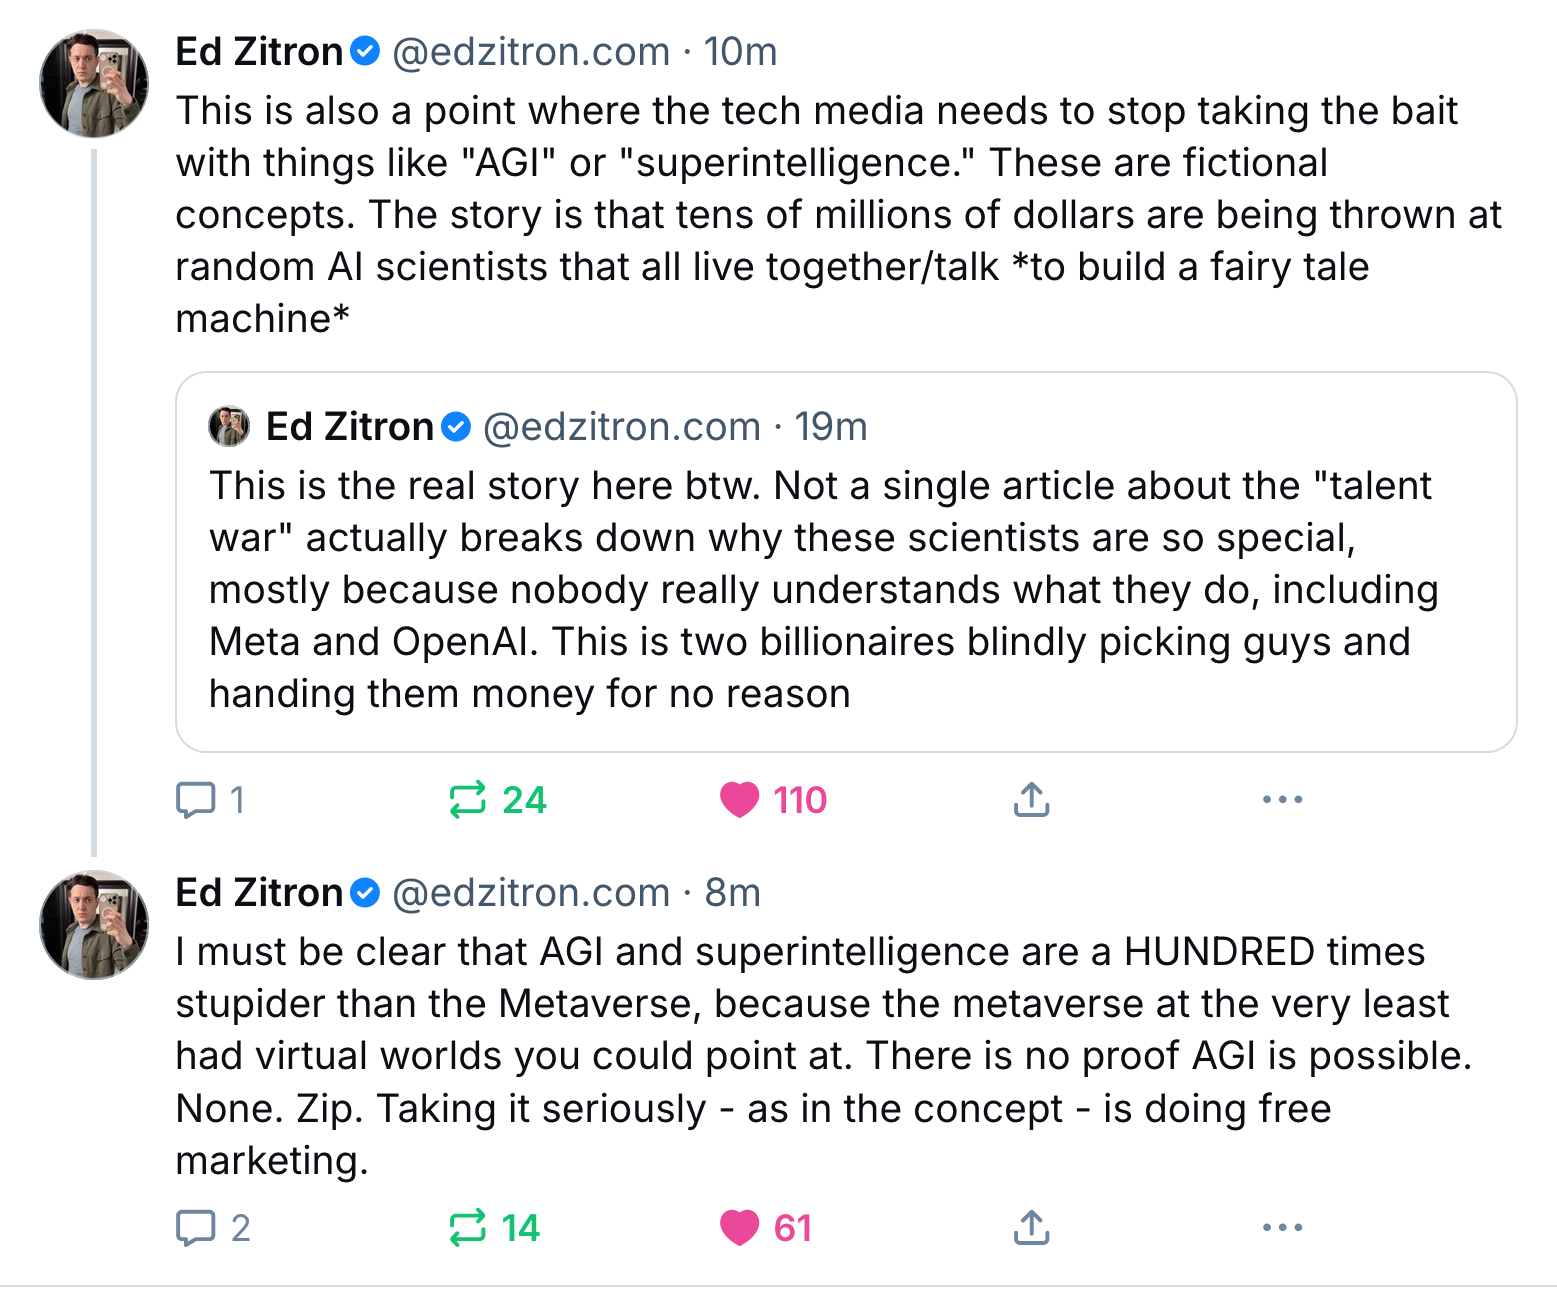Reply to the 8m post with 2 replies
Image resolution: width=1557 pixels, height=1291 pixels.
click(x=212, y=1228)
